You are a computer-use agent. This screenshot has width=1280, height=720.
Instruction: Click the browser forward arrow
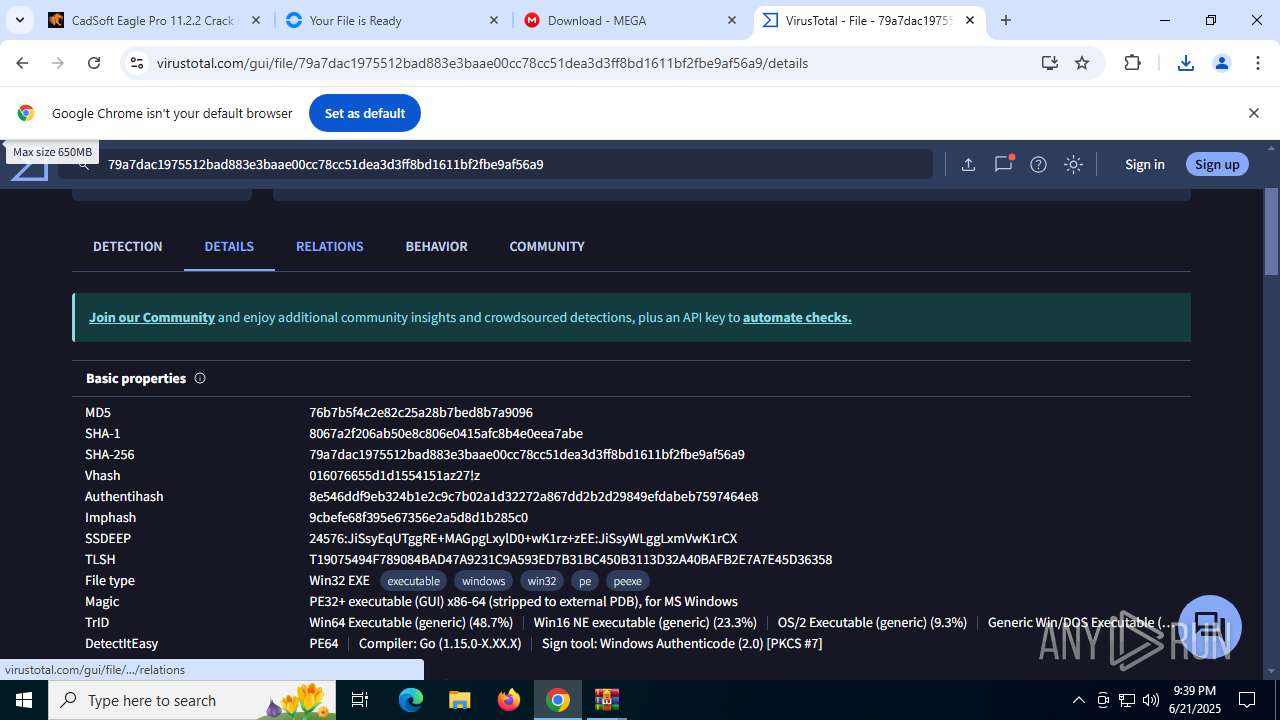point(58,63)
